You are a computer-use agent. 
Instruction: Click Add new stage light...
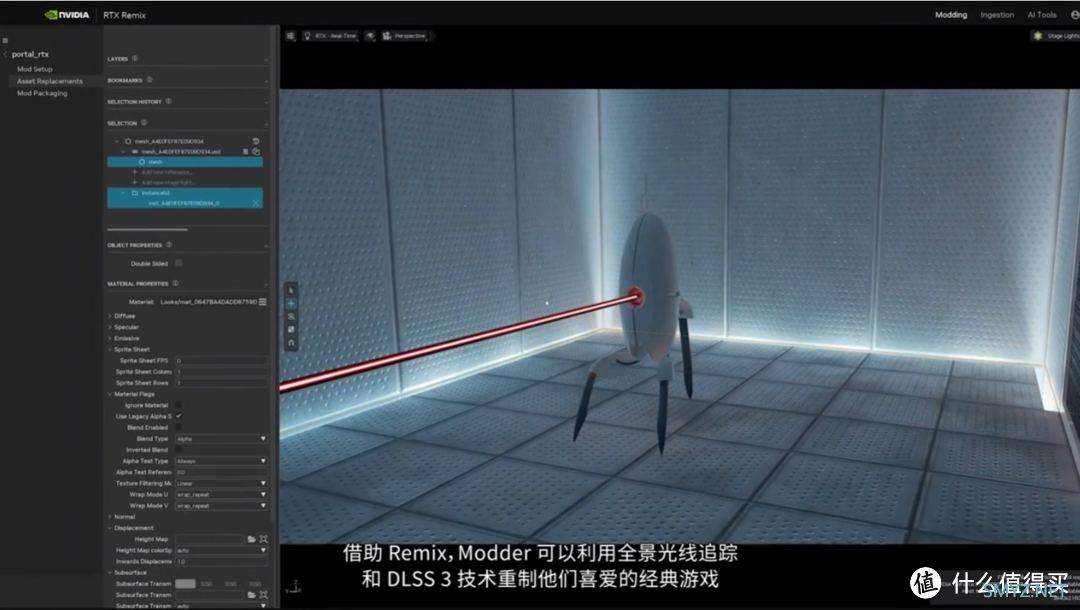pyautogui.click(x=169, y=182)
